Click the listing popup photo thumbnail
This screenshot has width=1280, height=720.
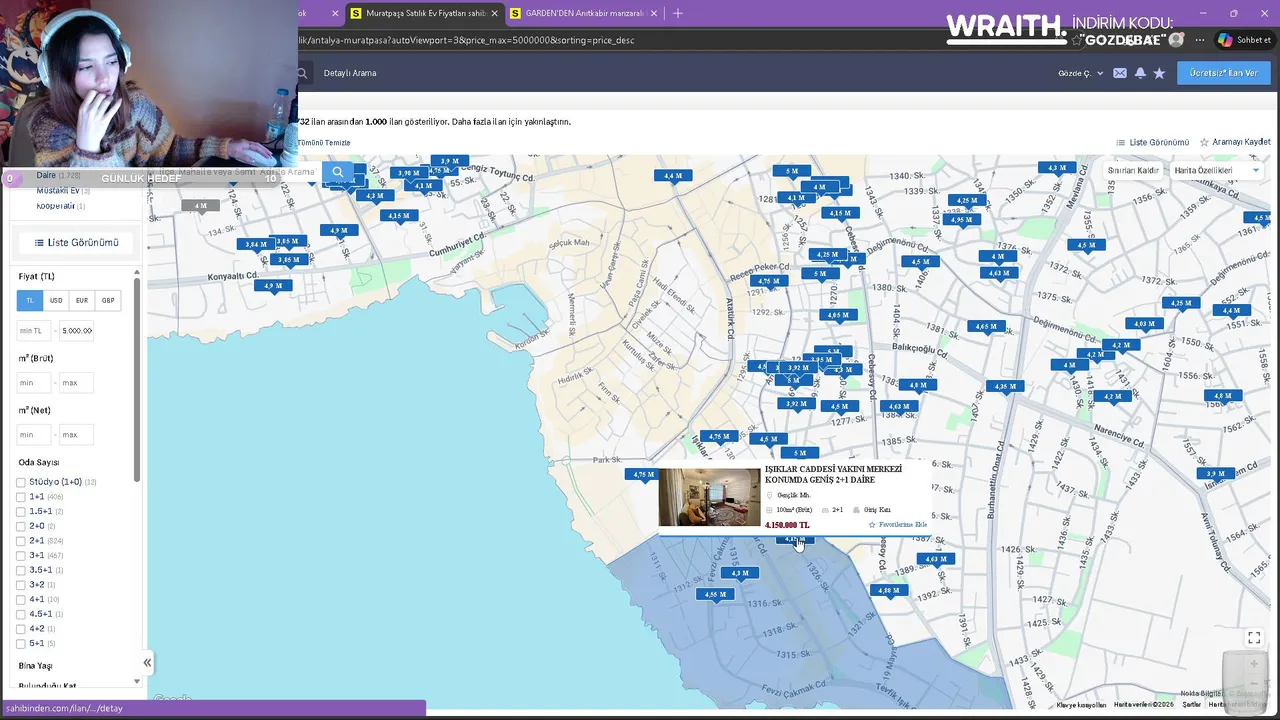point(709,497)
